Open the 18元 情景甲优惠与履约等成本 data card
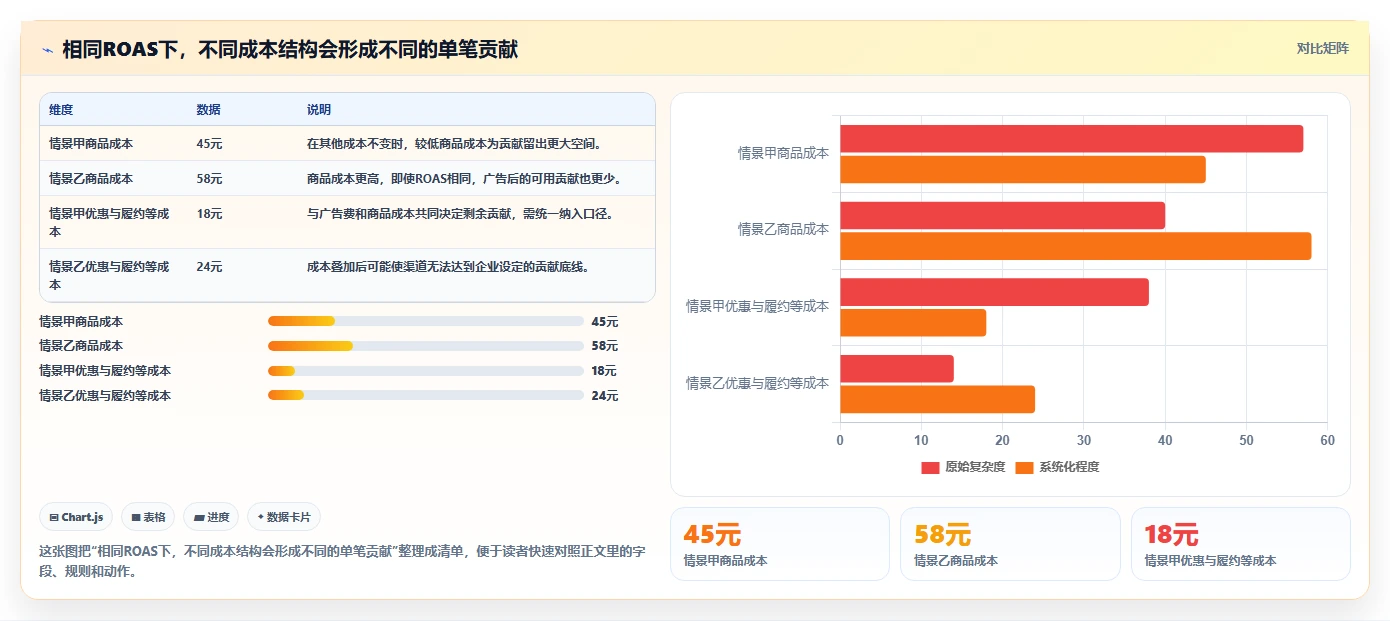The width and height of the screenshot is (1390, 621). pyautogui.click(x=1240, y=544)
